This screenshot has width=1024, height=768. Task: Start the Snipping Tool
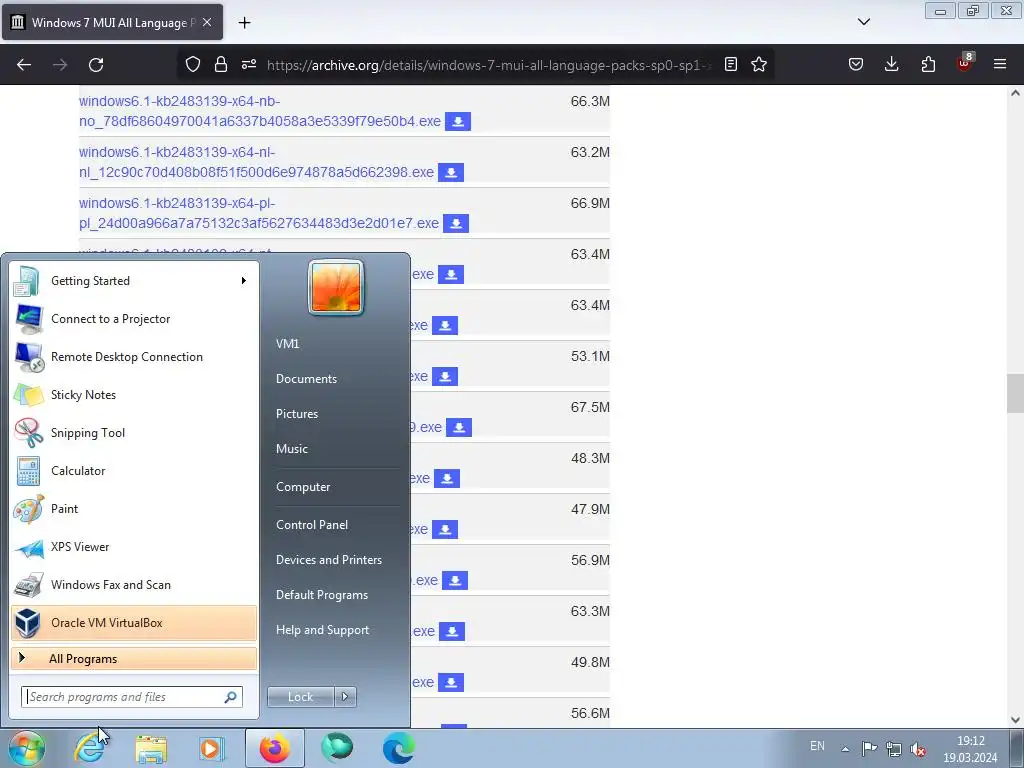134,432
